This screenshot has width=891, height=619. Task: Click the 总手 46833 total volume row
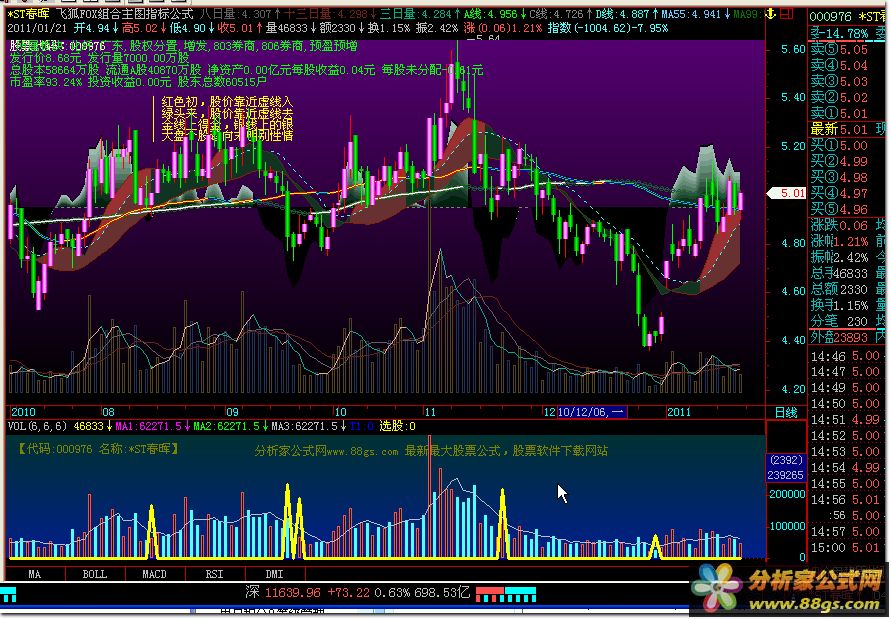tap(848, 273)
